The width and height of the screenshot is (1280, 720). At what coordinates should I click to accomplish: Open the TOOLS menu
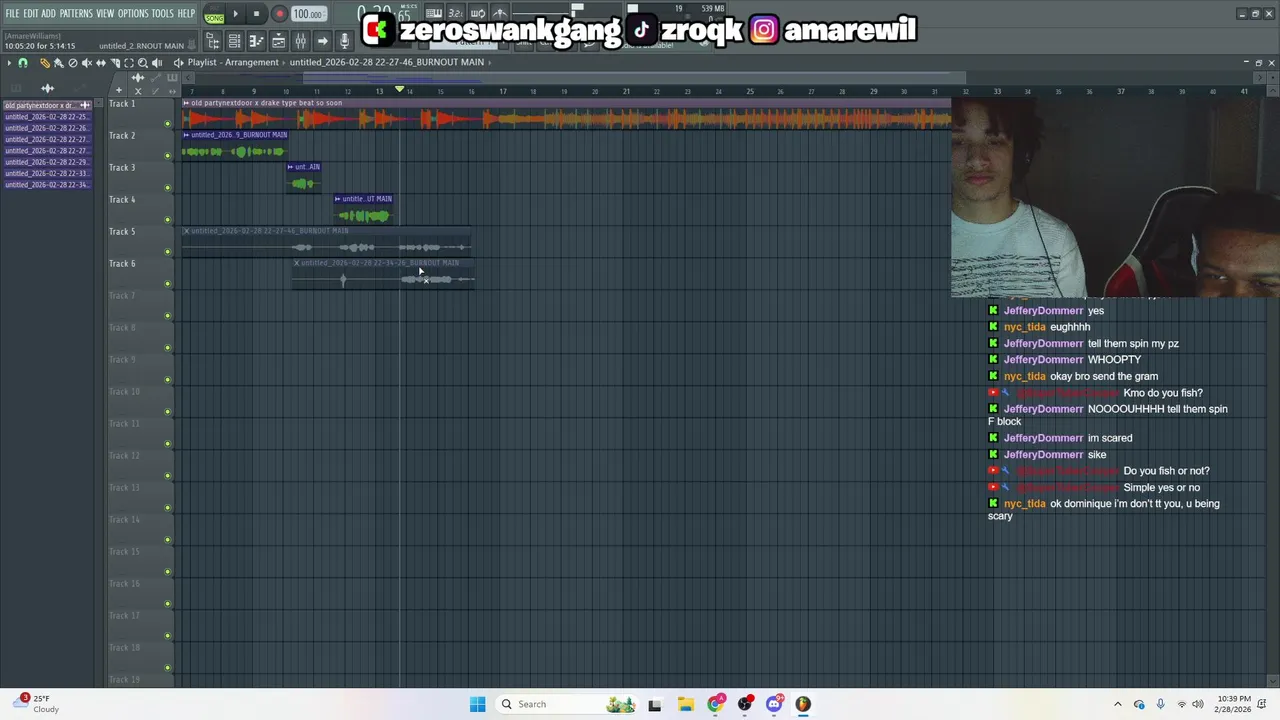[163, 14]
